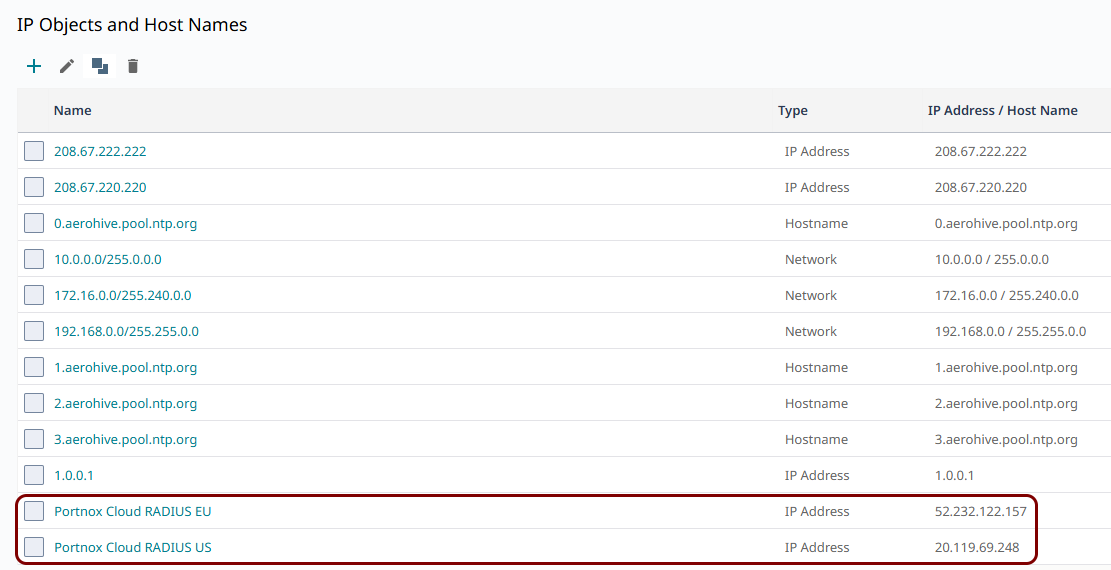This screenshot has height=570, width=1111.
Task: Open the 208.67.220.220 object link
Action: pos(100,187)
